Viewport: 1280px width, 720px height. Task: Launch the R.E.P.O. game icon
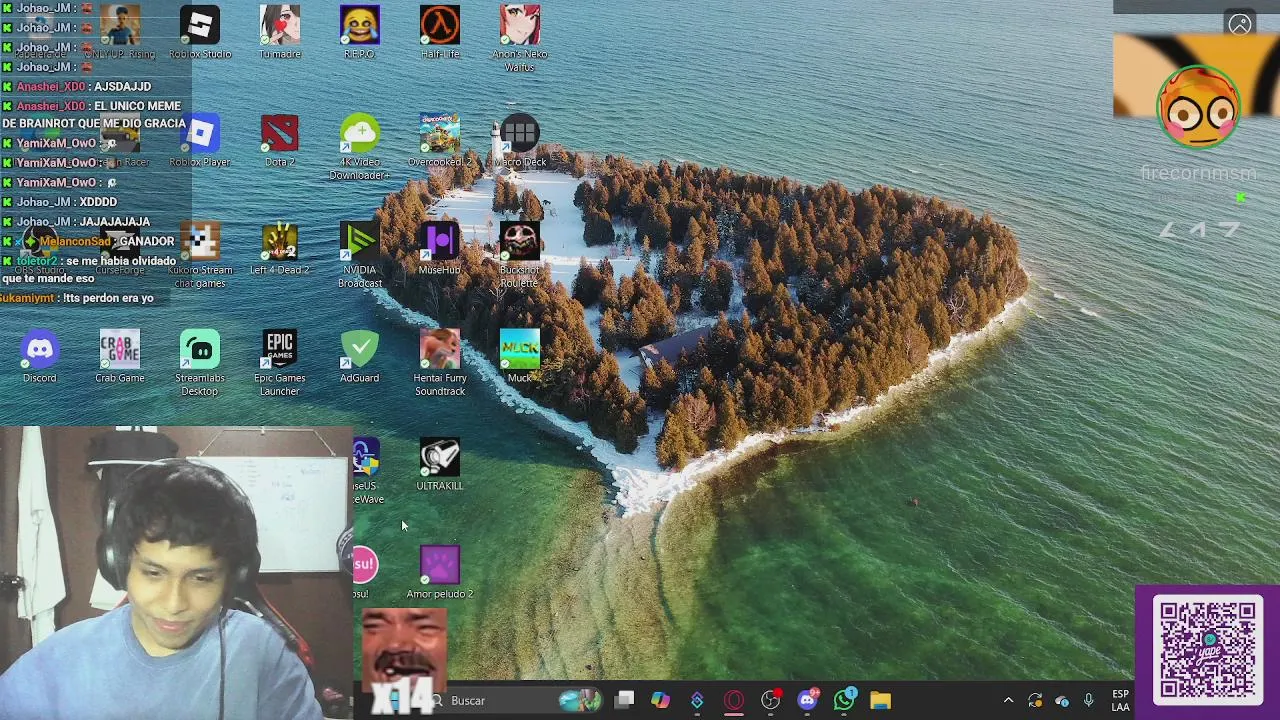click(x=360, y=32)
